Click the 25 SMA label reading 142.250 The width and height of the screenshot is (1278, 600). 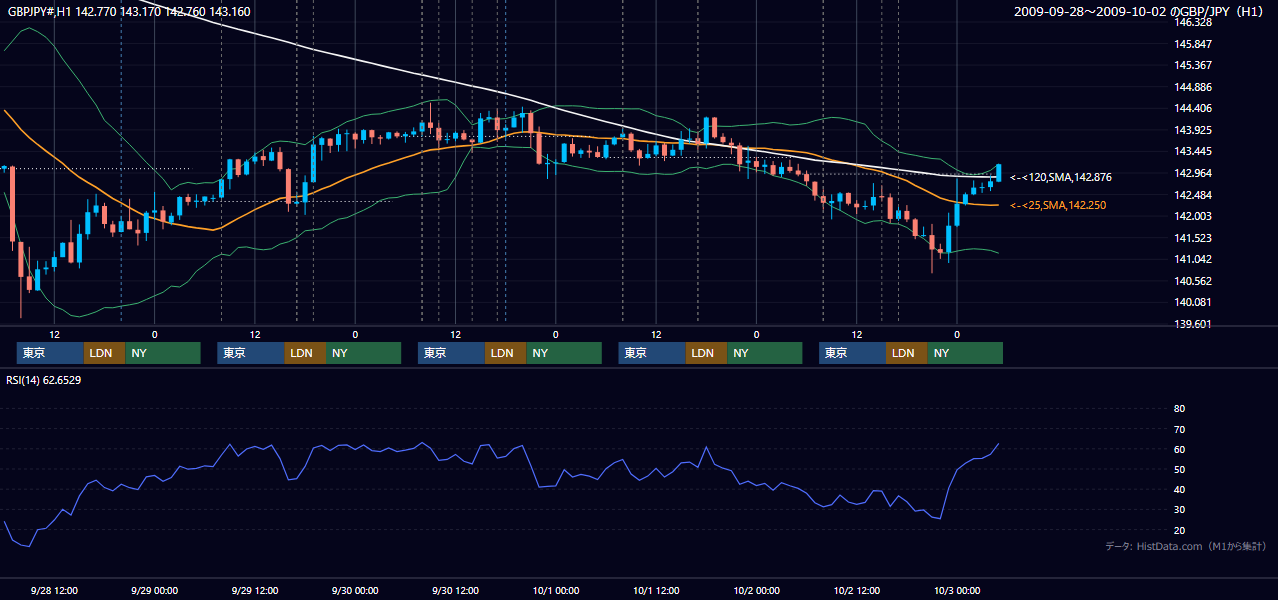pyautogui.click(x=1058, y=205)
